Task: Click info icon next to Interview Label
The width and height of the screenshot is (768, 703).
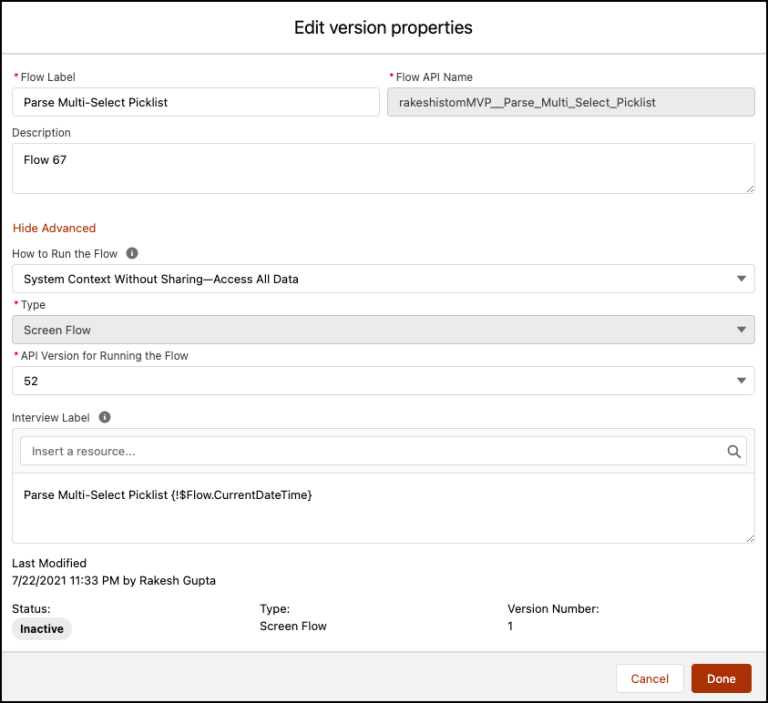Action: (x=105, y=417)
